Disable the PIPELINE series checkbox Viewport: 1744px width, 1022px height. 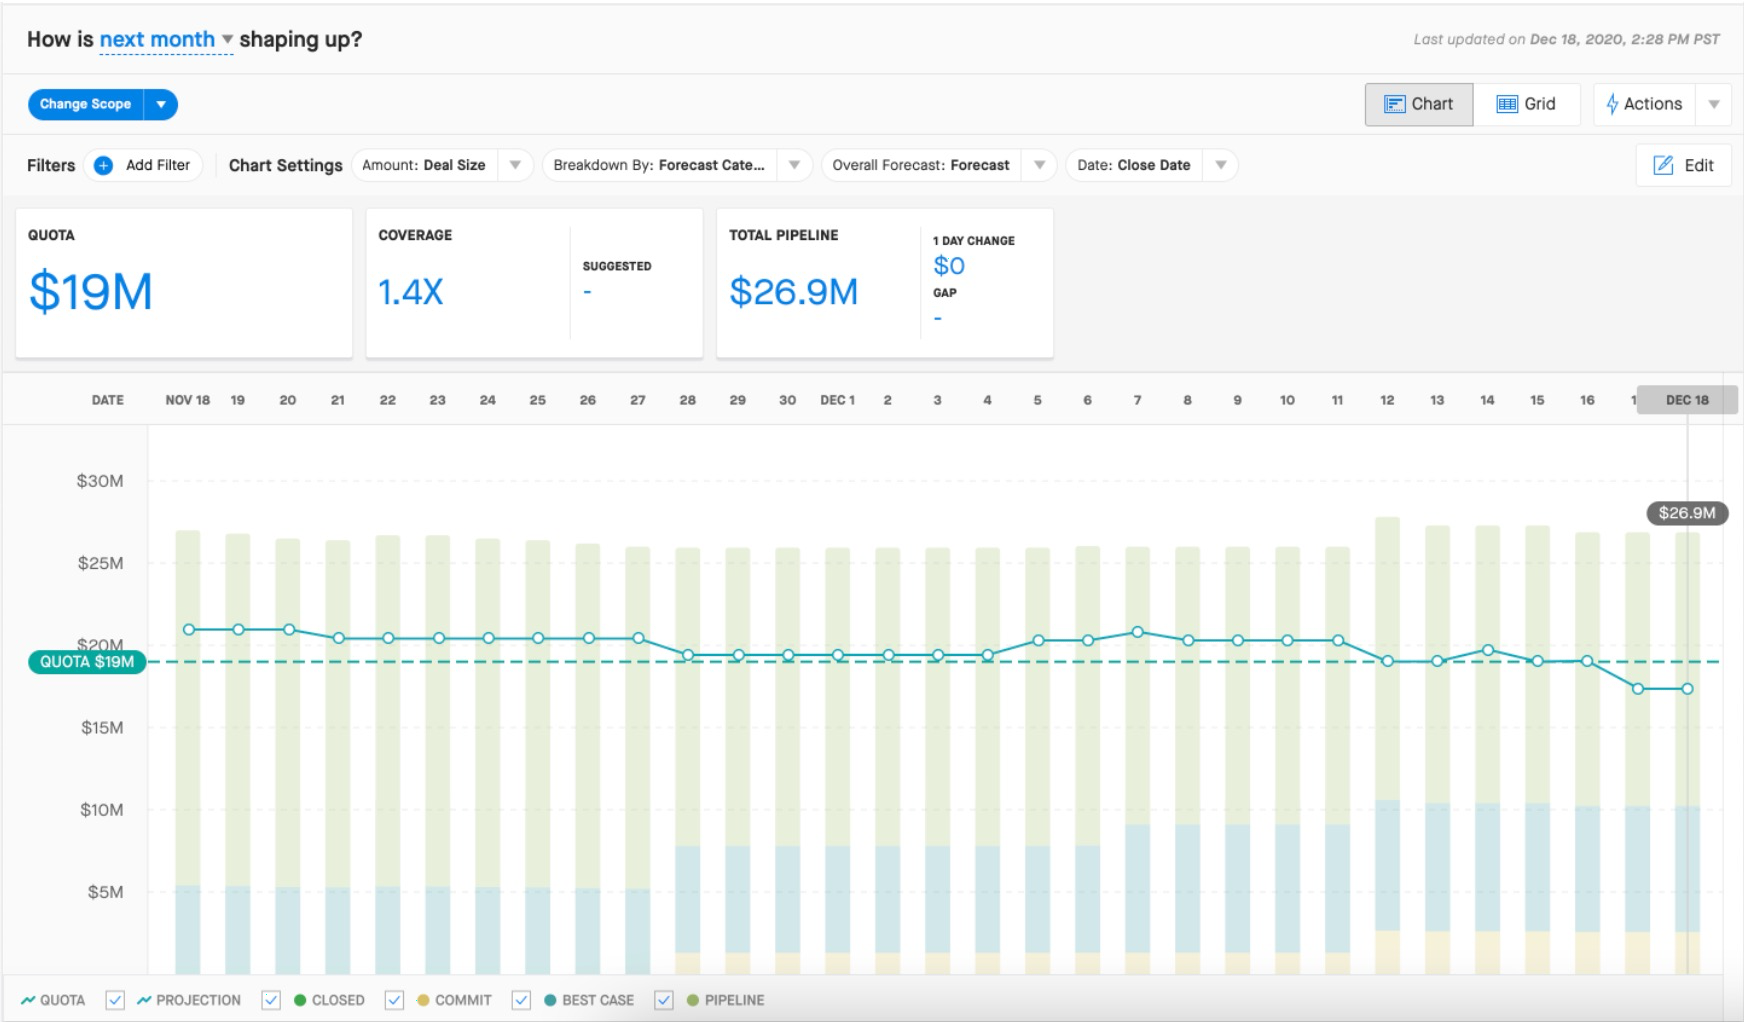pos(664,1000)
